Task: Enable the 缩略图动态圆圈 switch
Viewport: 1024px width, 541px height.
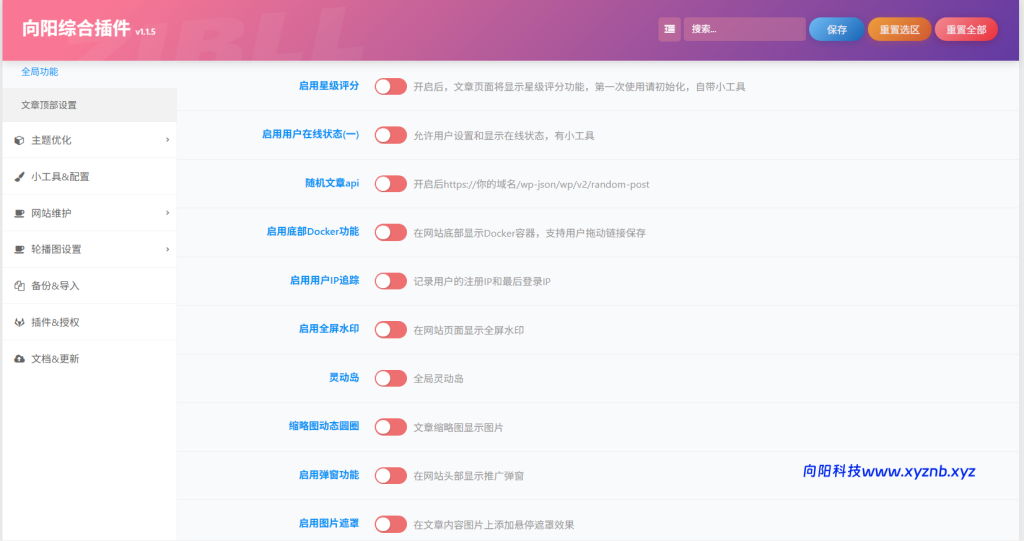Action: pos(391,427)
